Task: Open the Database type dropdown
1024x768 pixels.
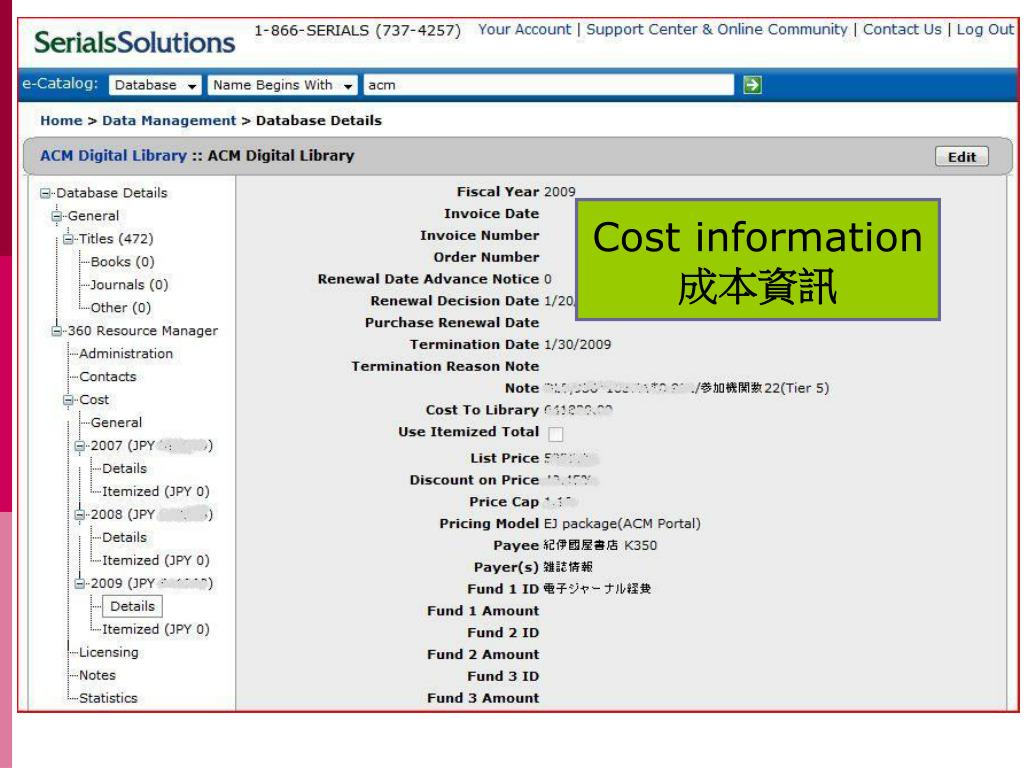Action: click(155, 85)
